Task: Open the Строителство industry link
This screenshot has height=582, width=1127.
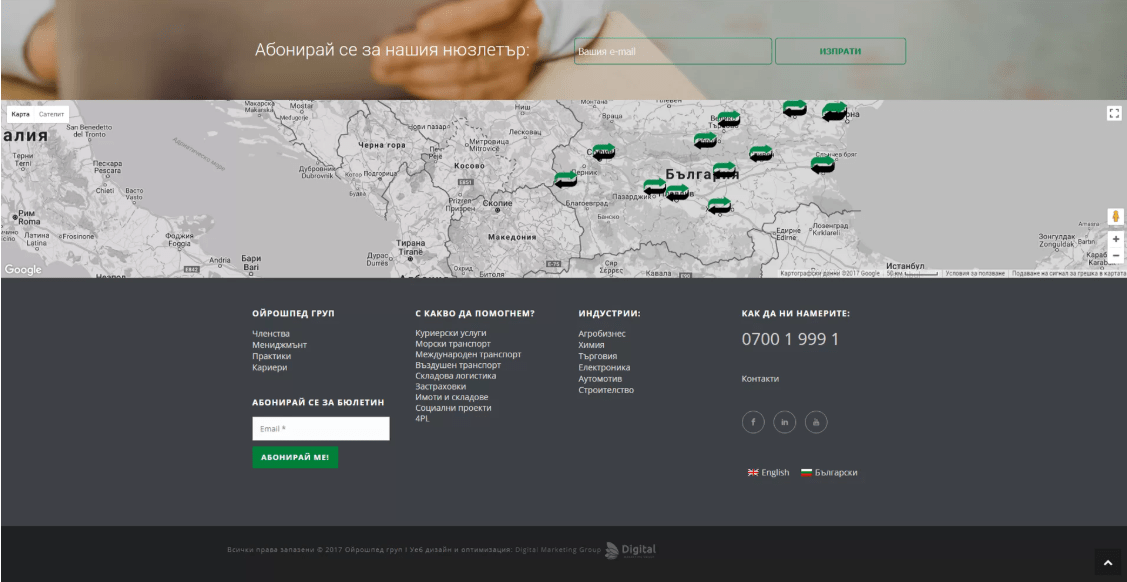Action: [x=607, y=390]
